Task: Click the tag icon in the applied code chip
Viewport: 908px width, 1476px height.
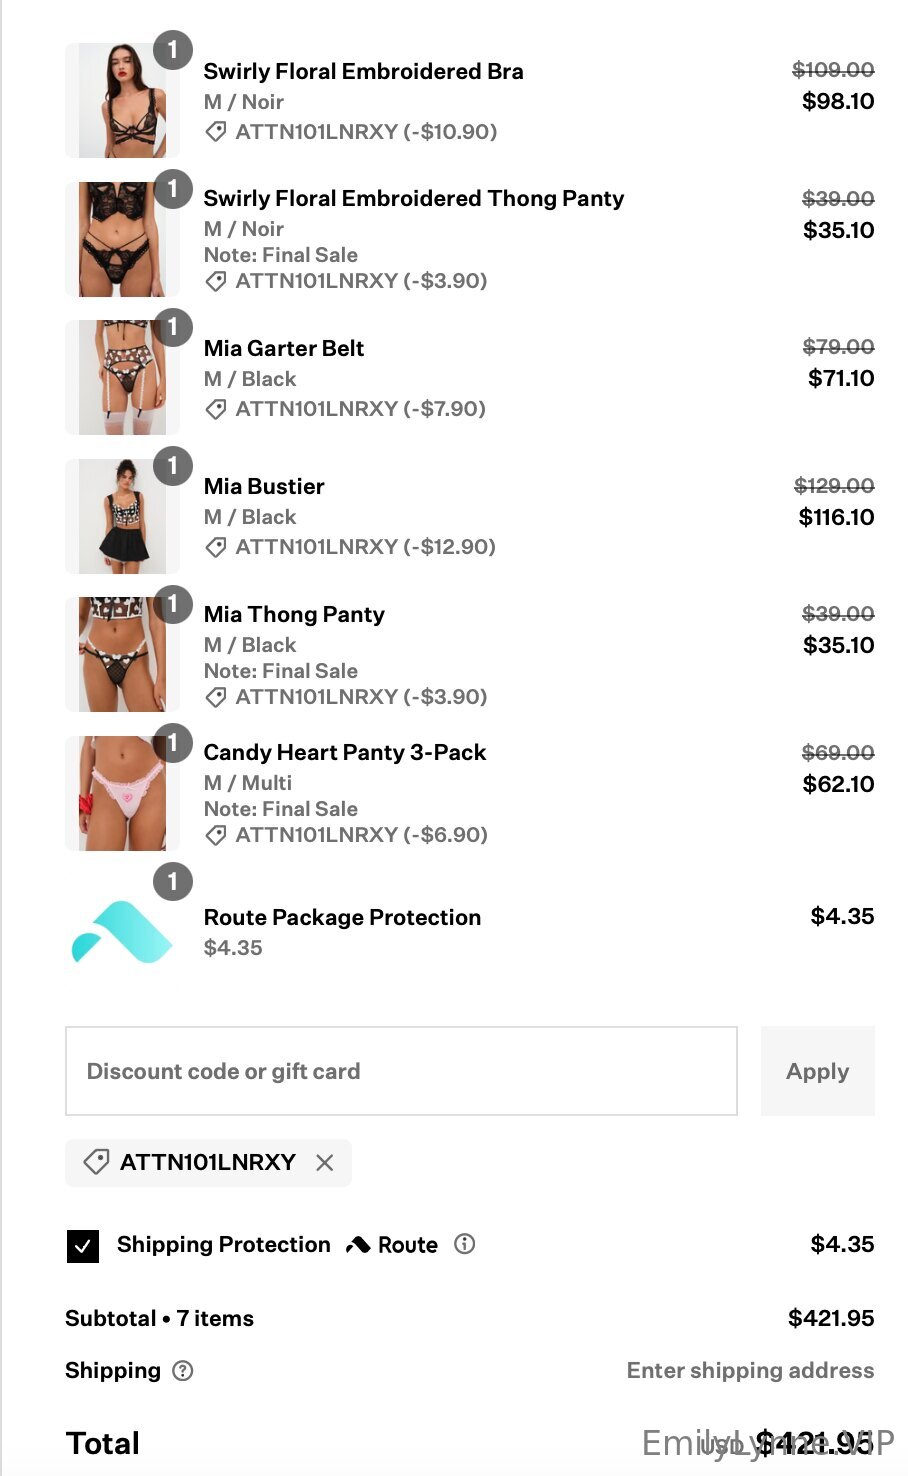Action: tap(97, 1162)
